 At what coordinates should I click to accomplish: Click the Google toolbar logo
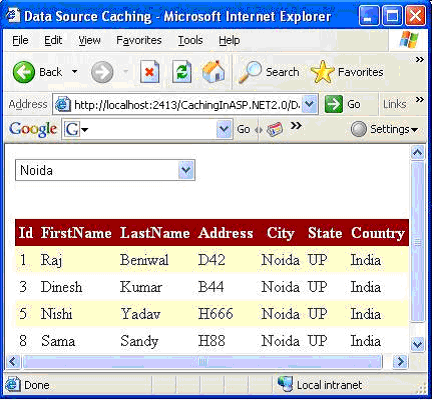(33, 129)
